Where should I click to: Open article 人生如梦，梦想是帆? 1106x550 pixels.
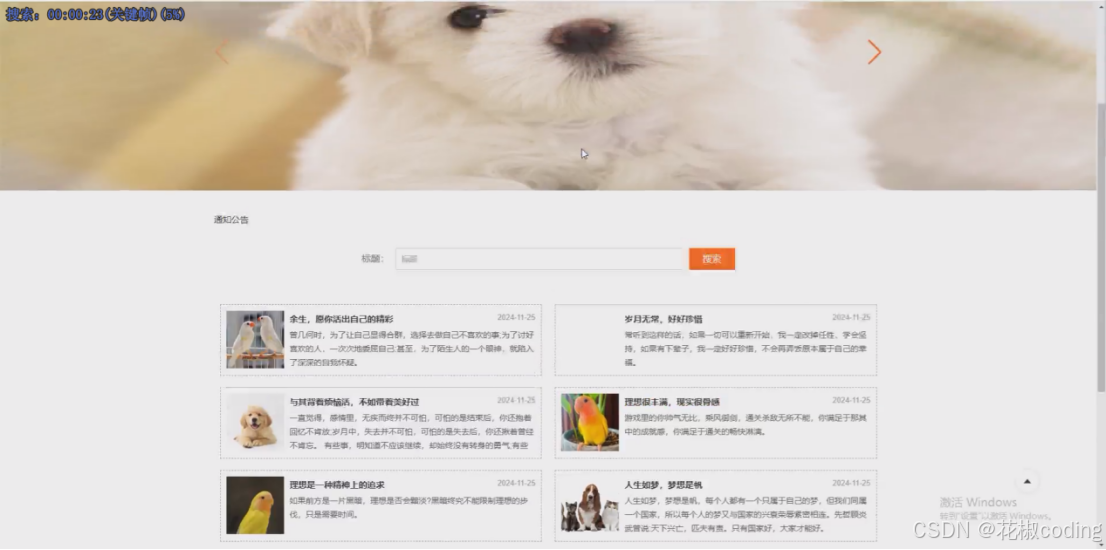(x=663, y=485)
